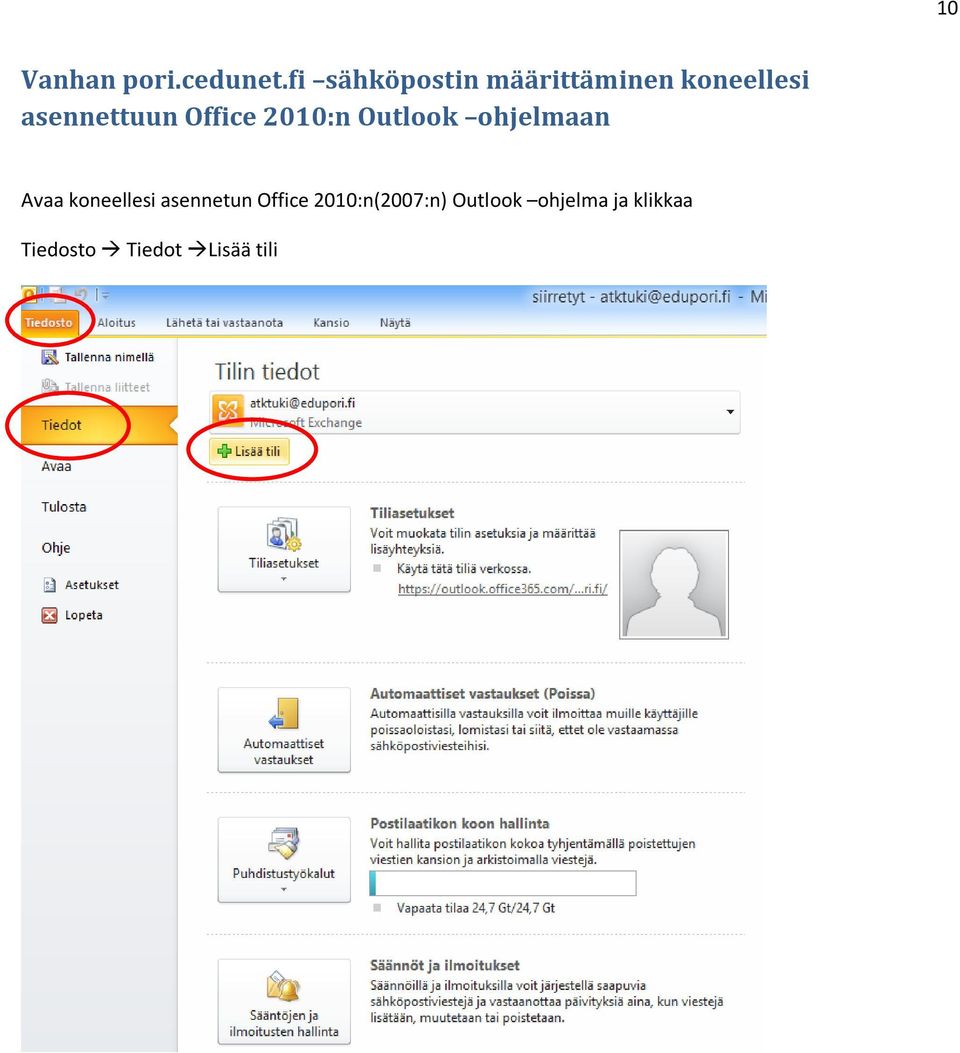Click the Tallenna nimellä save icon
The image size is (960, 1053).
50,357
